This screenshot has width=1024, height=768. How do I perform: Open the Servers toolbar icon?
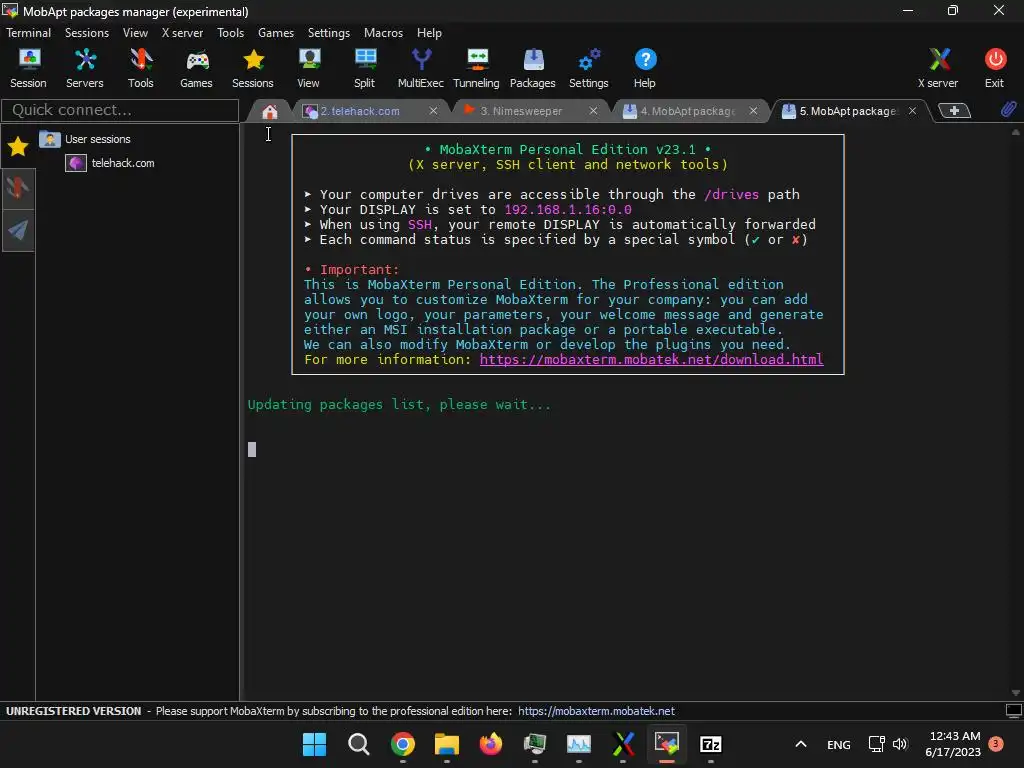(85, 68)
